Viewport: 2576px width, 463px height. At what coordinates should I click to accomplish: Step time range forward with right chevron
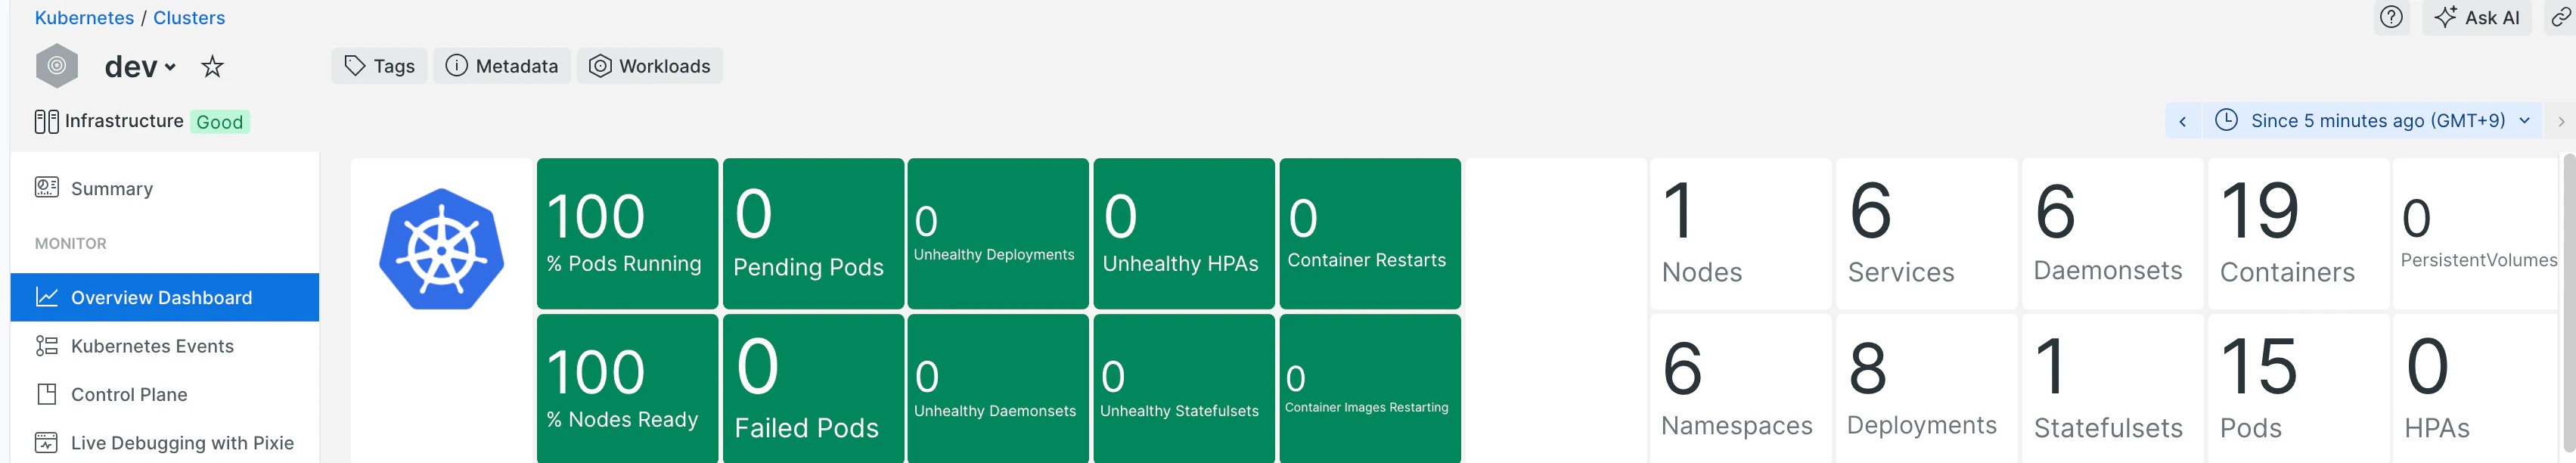point(2560,121)
